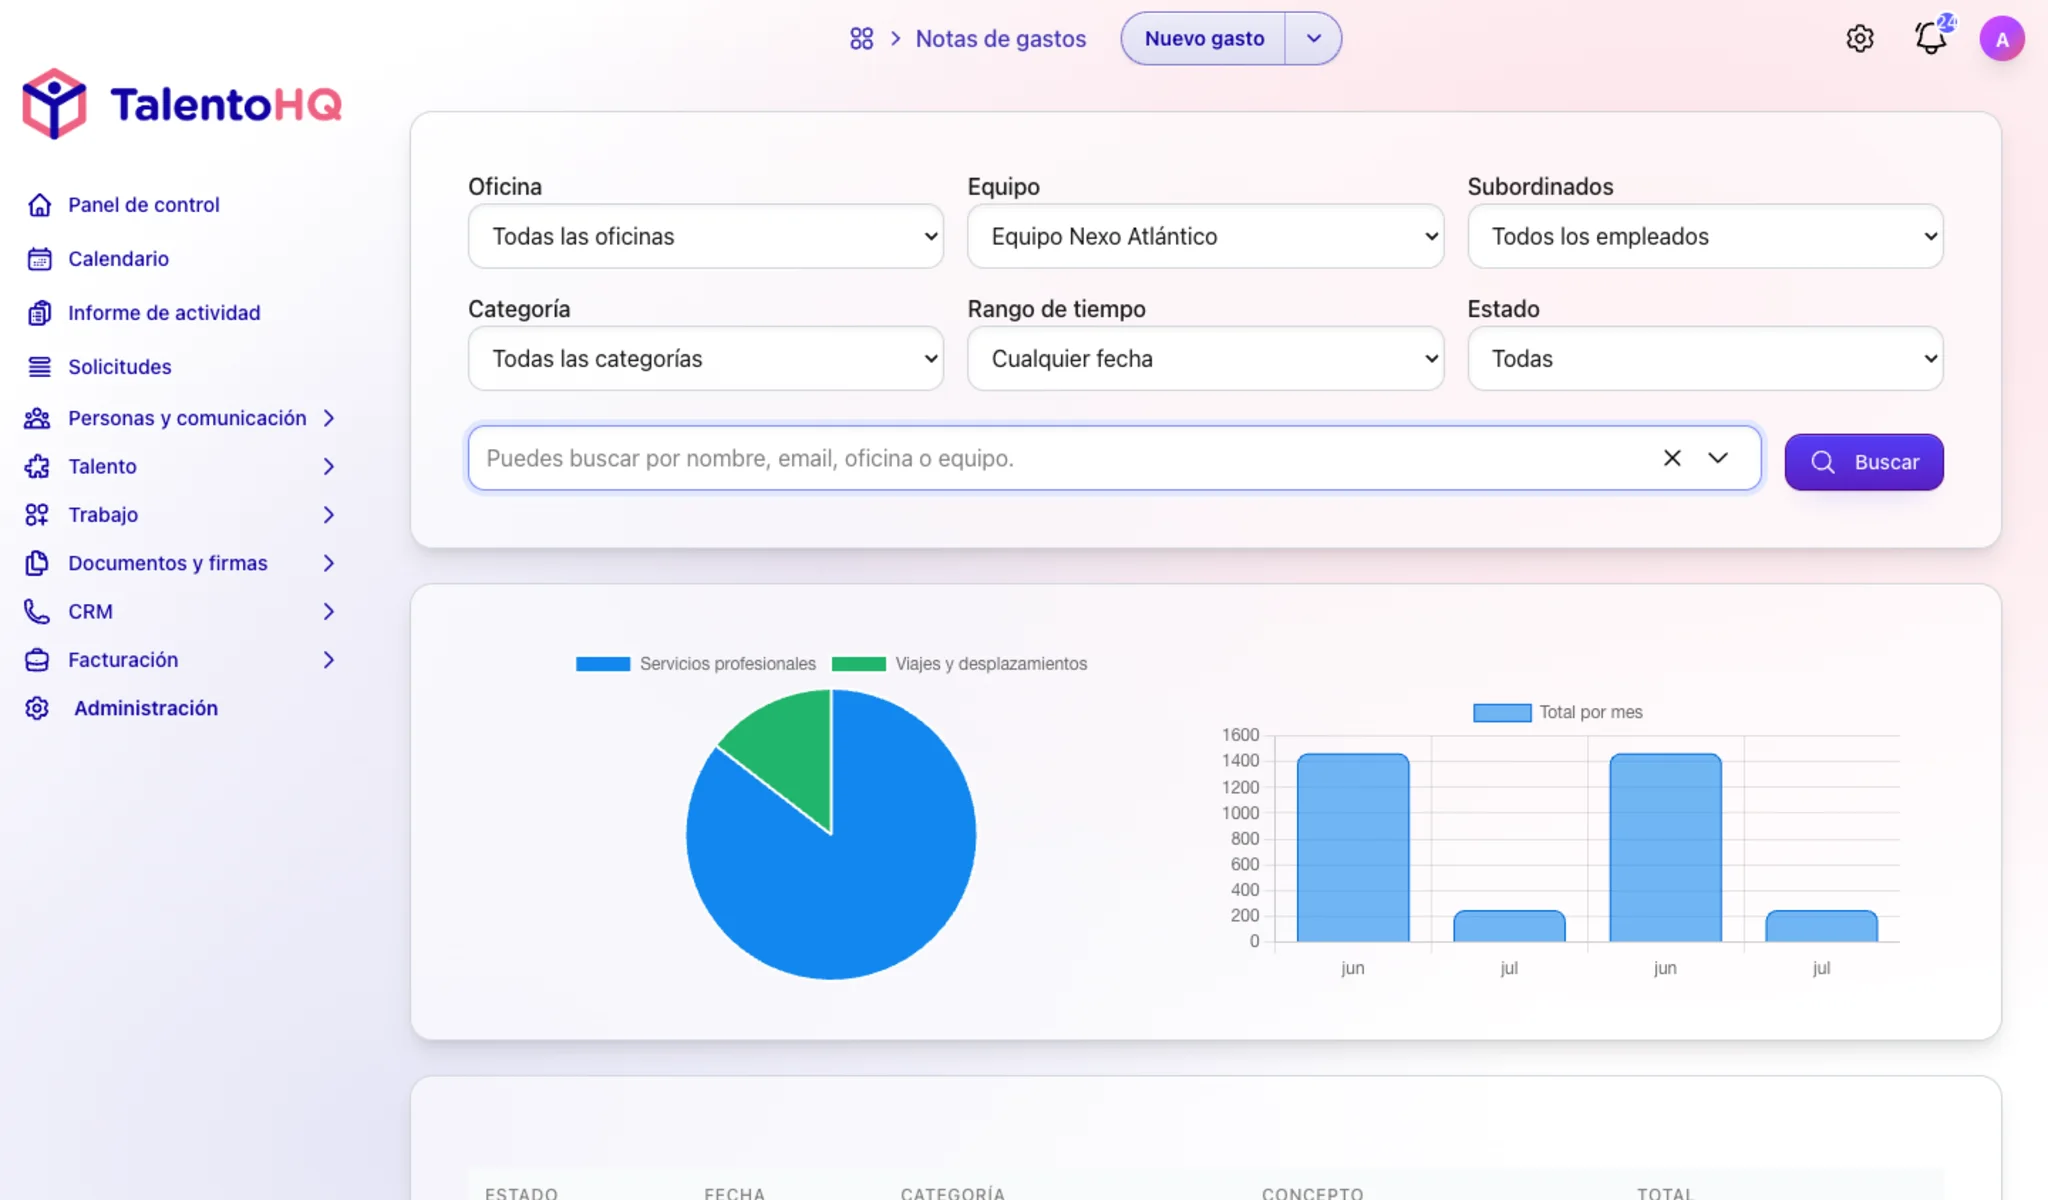
Task: Open the Rango de tiempo dropdown
Action: [1205, 358]
